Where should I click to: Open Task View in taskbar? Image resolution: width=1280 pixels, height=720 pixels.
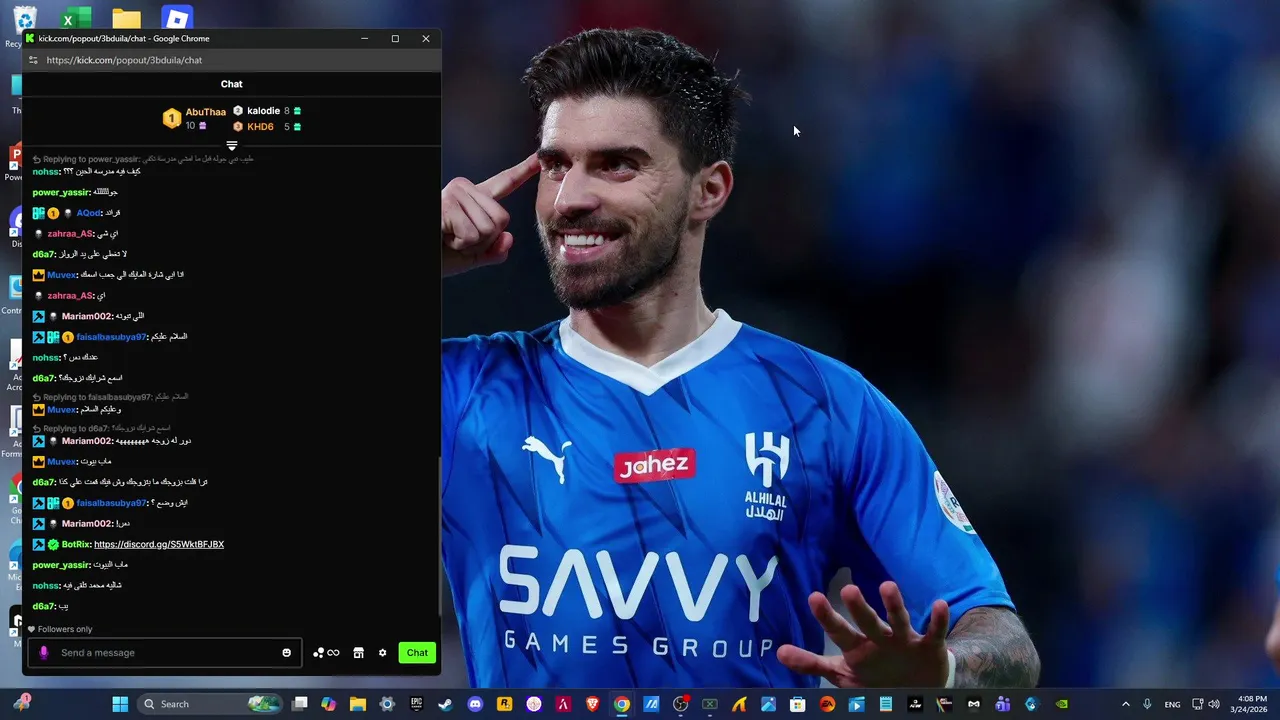click(299, 704)
